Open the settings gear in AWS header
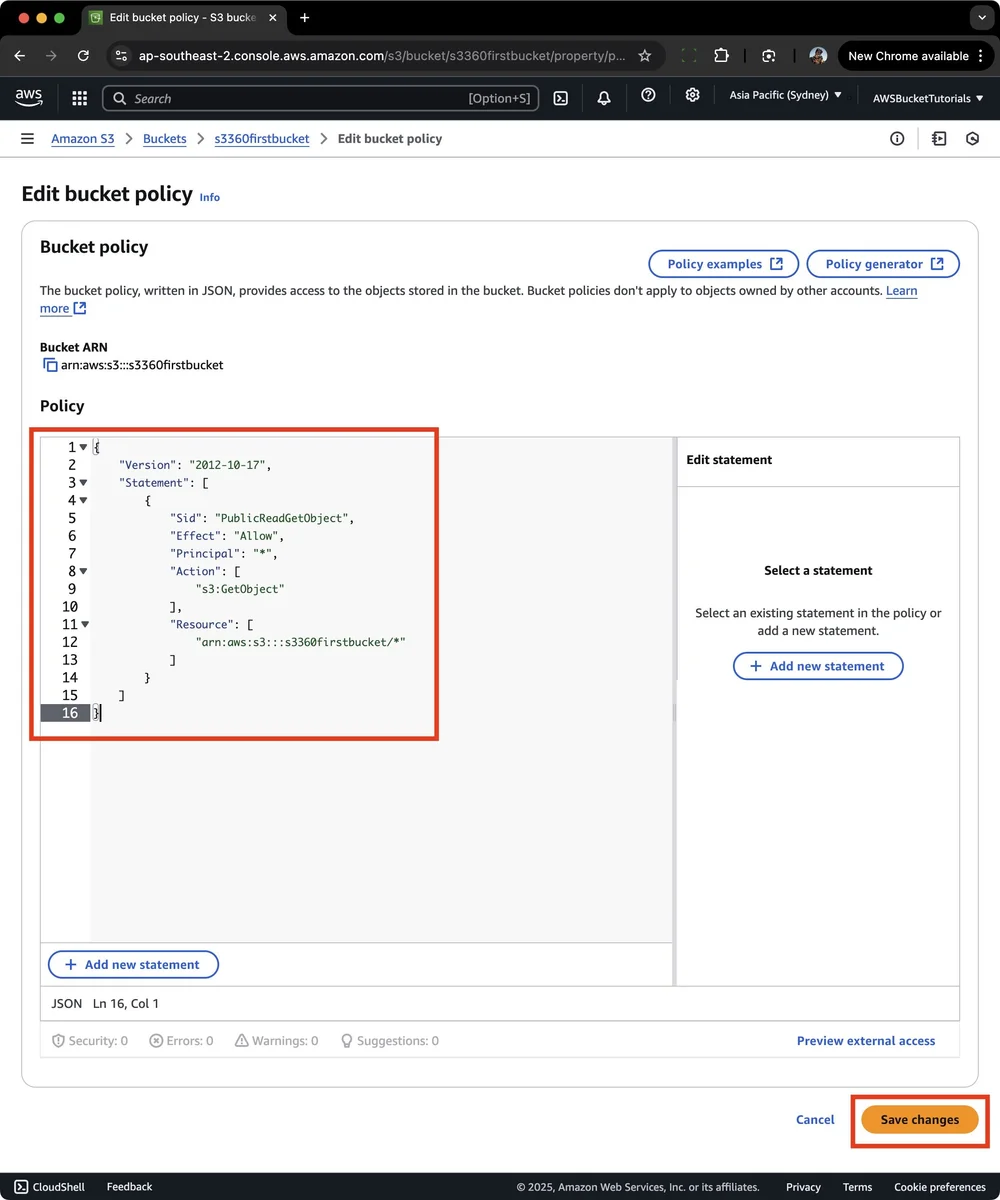The height and width of the screenshot is (1200, 1000). pos(692,95)
